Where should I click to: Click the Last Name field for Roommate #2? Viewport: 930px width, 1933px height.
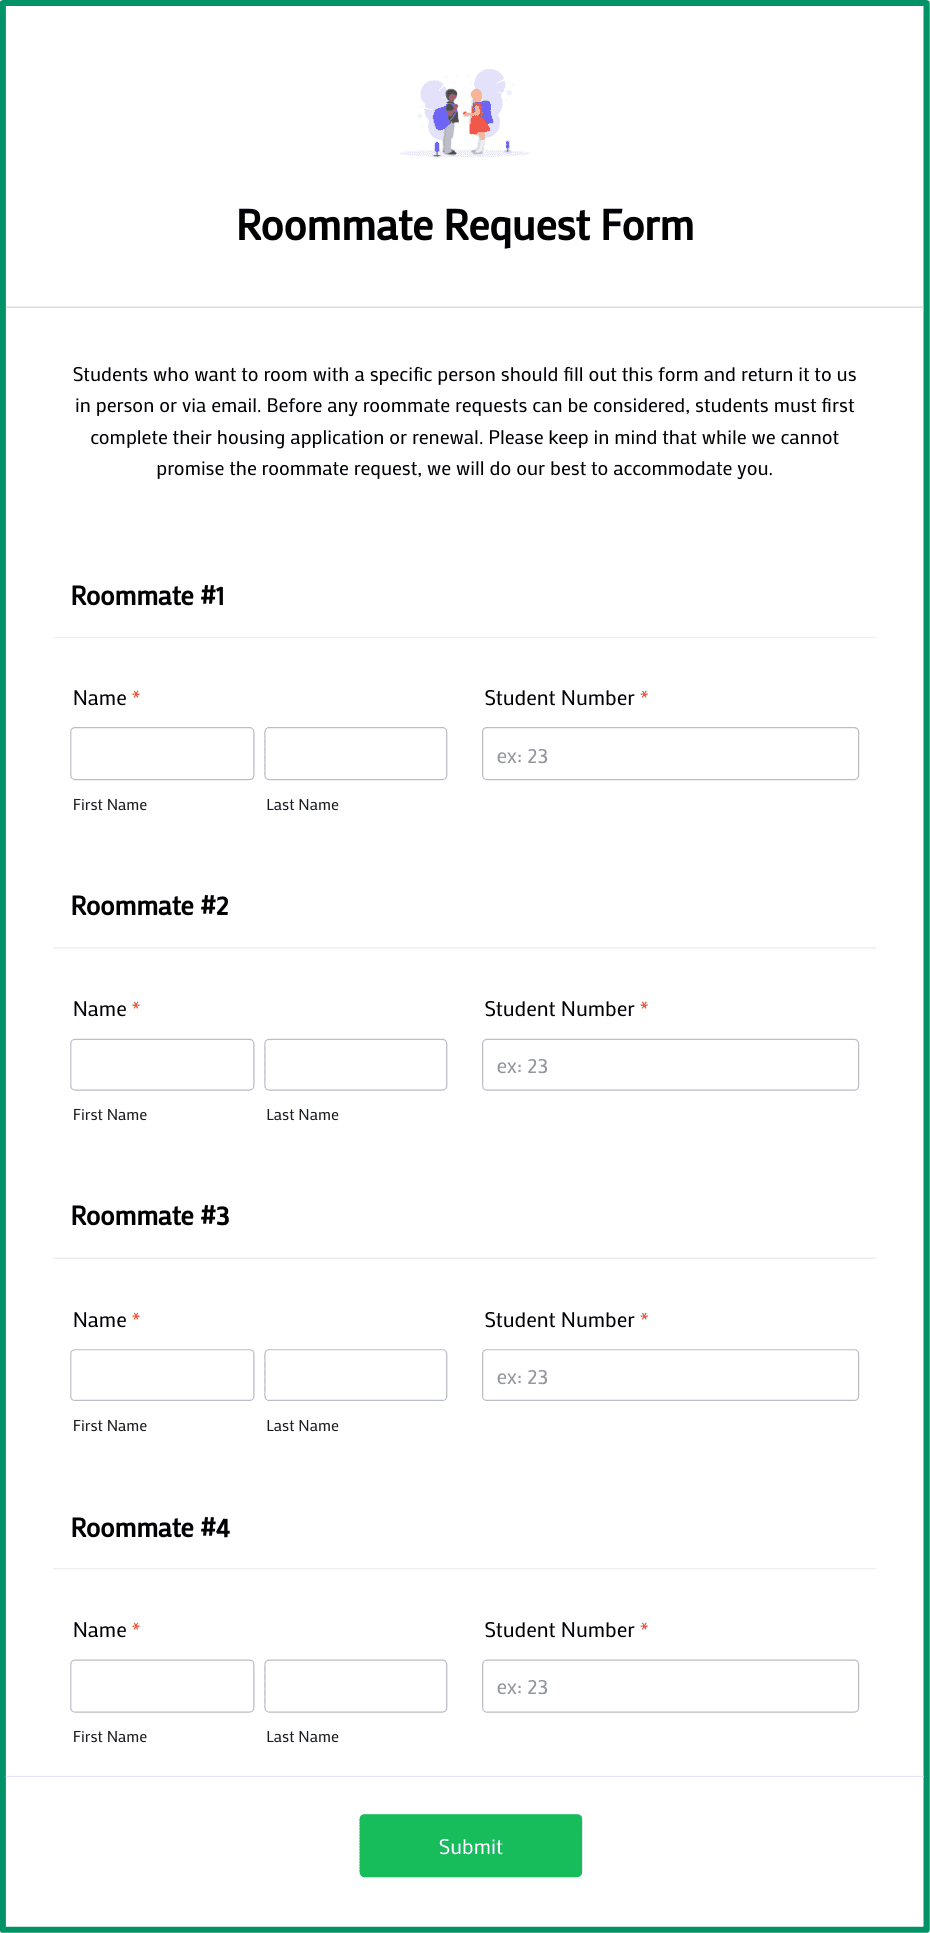tap(355, 1064)
